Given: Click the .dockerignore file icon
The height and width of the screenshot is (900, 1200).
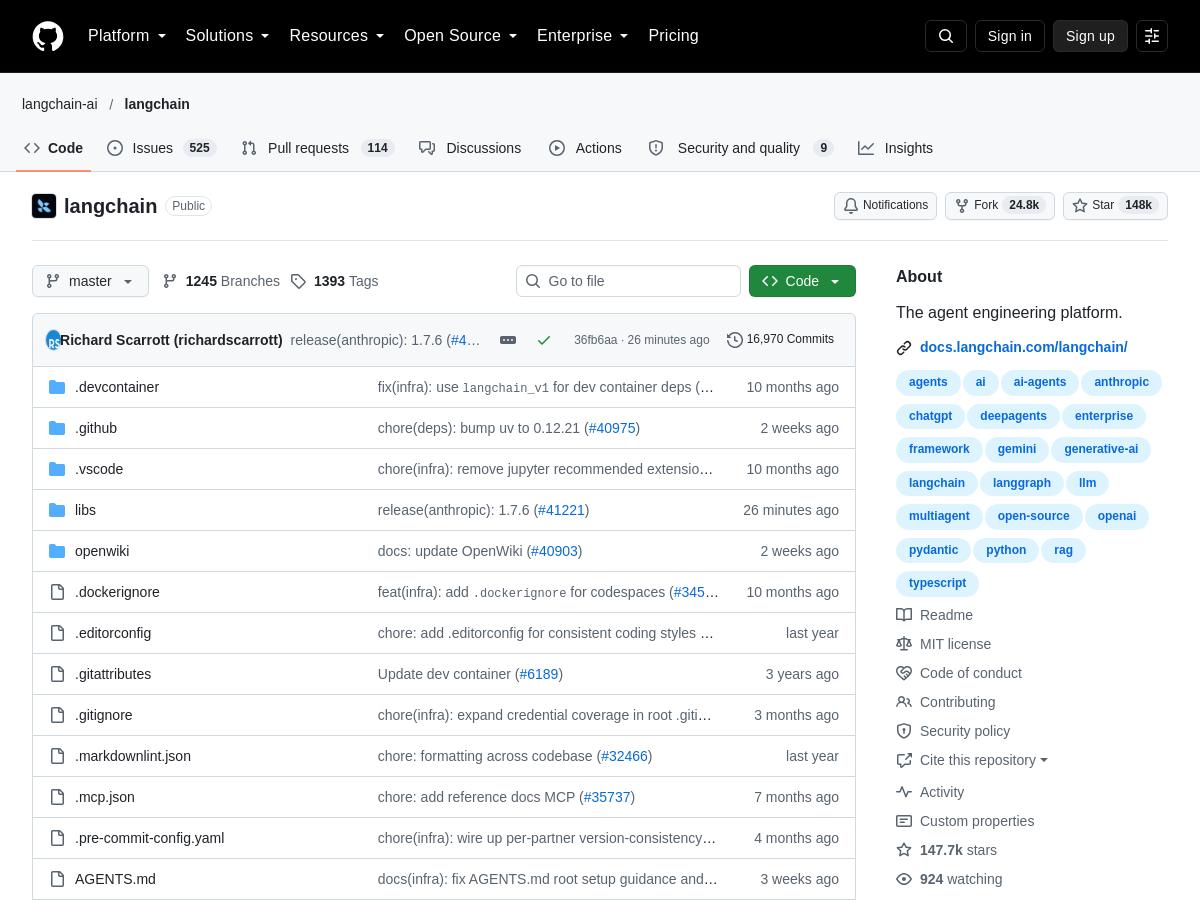Looking at the screenshot, I should [x=57, y=592].
